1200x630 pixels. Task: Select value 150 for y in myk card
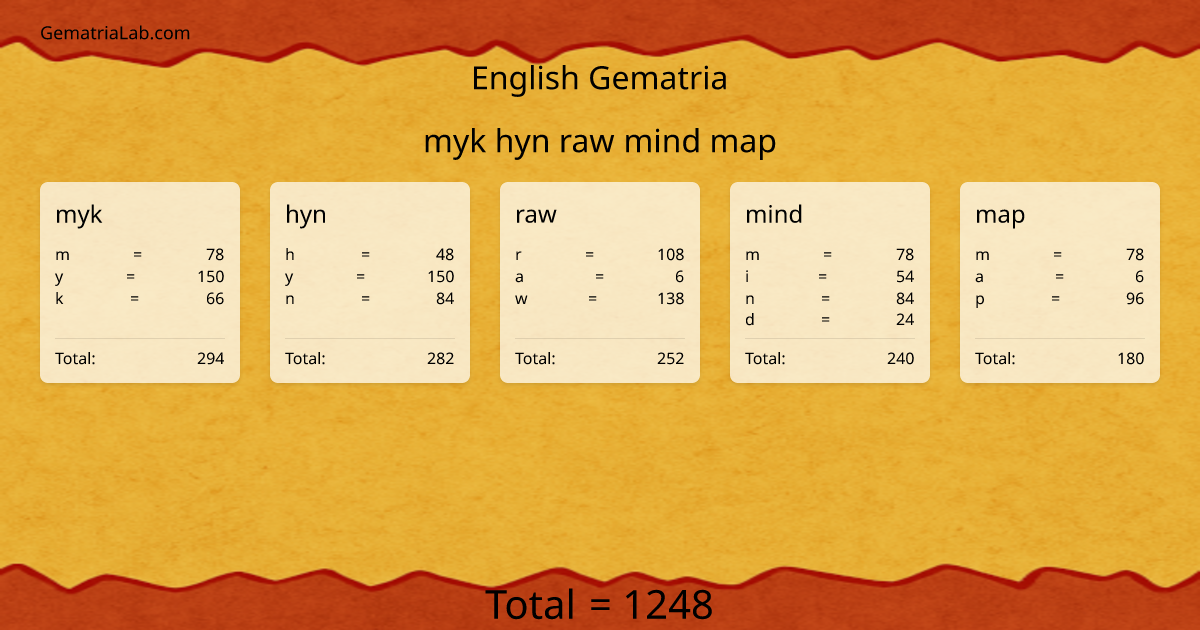(x=211, y=277)
